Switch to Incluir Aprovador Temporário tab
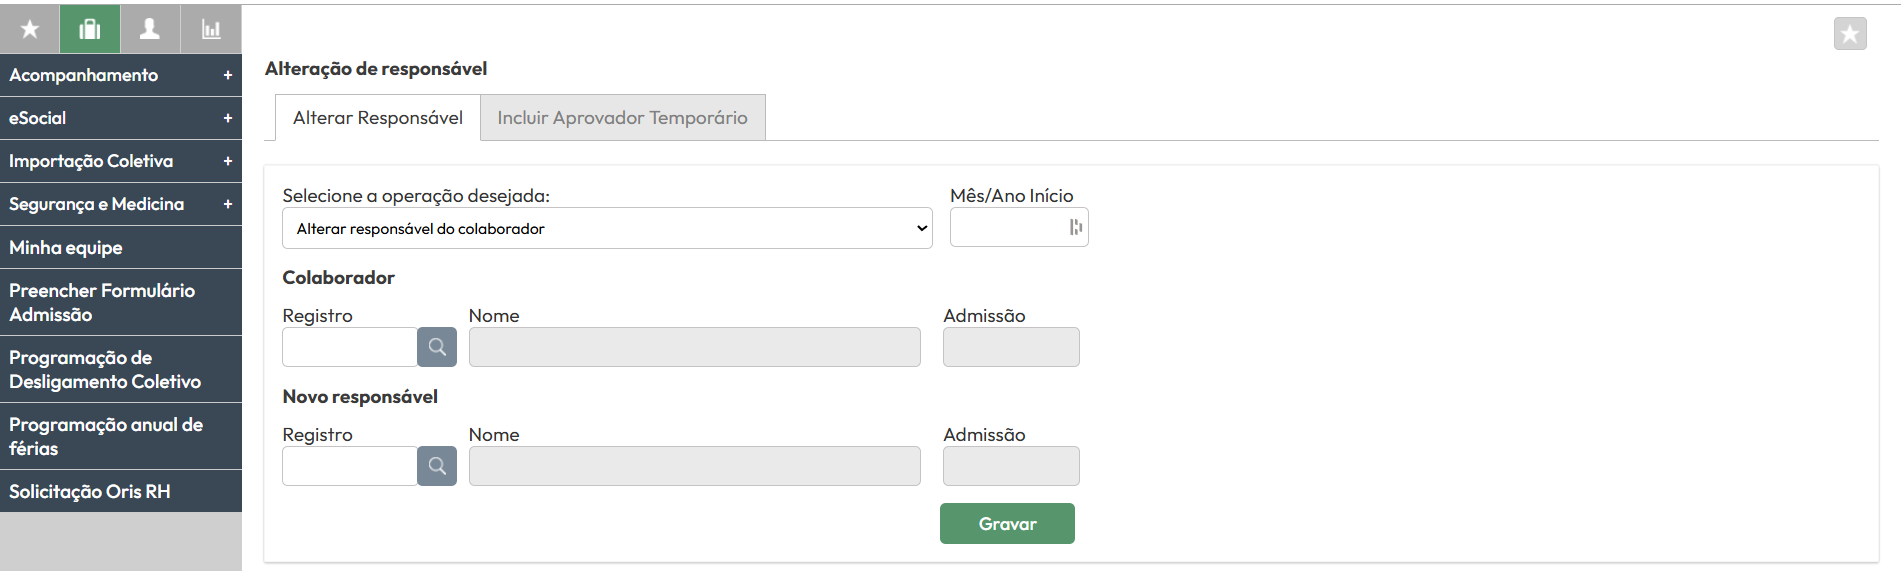 [622, 118]
